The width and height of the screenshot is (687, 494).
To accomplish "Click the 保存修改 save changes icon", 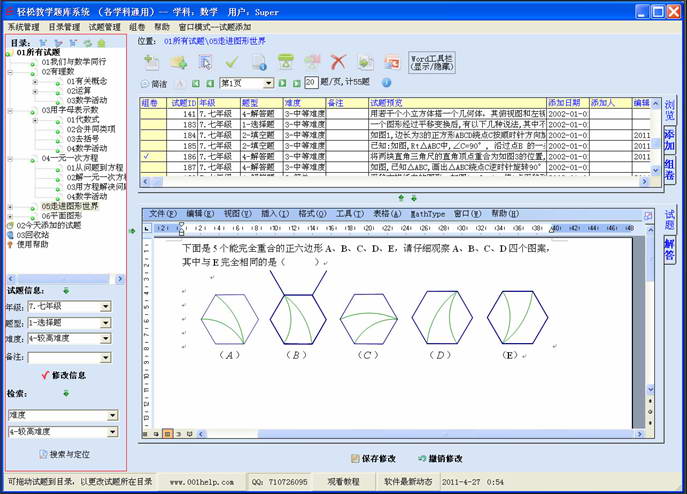I will (x=355, y=458).
